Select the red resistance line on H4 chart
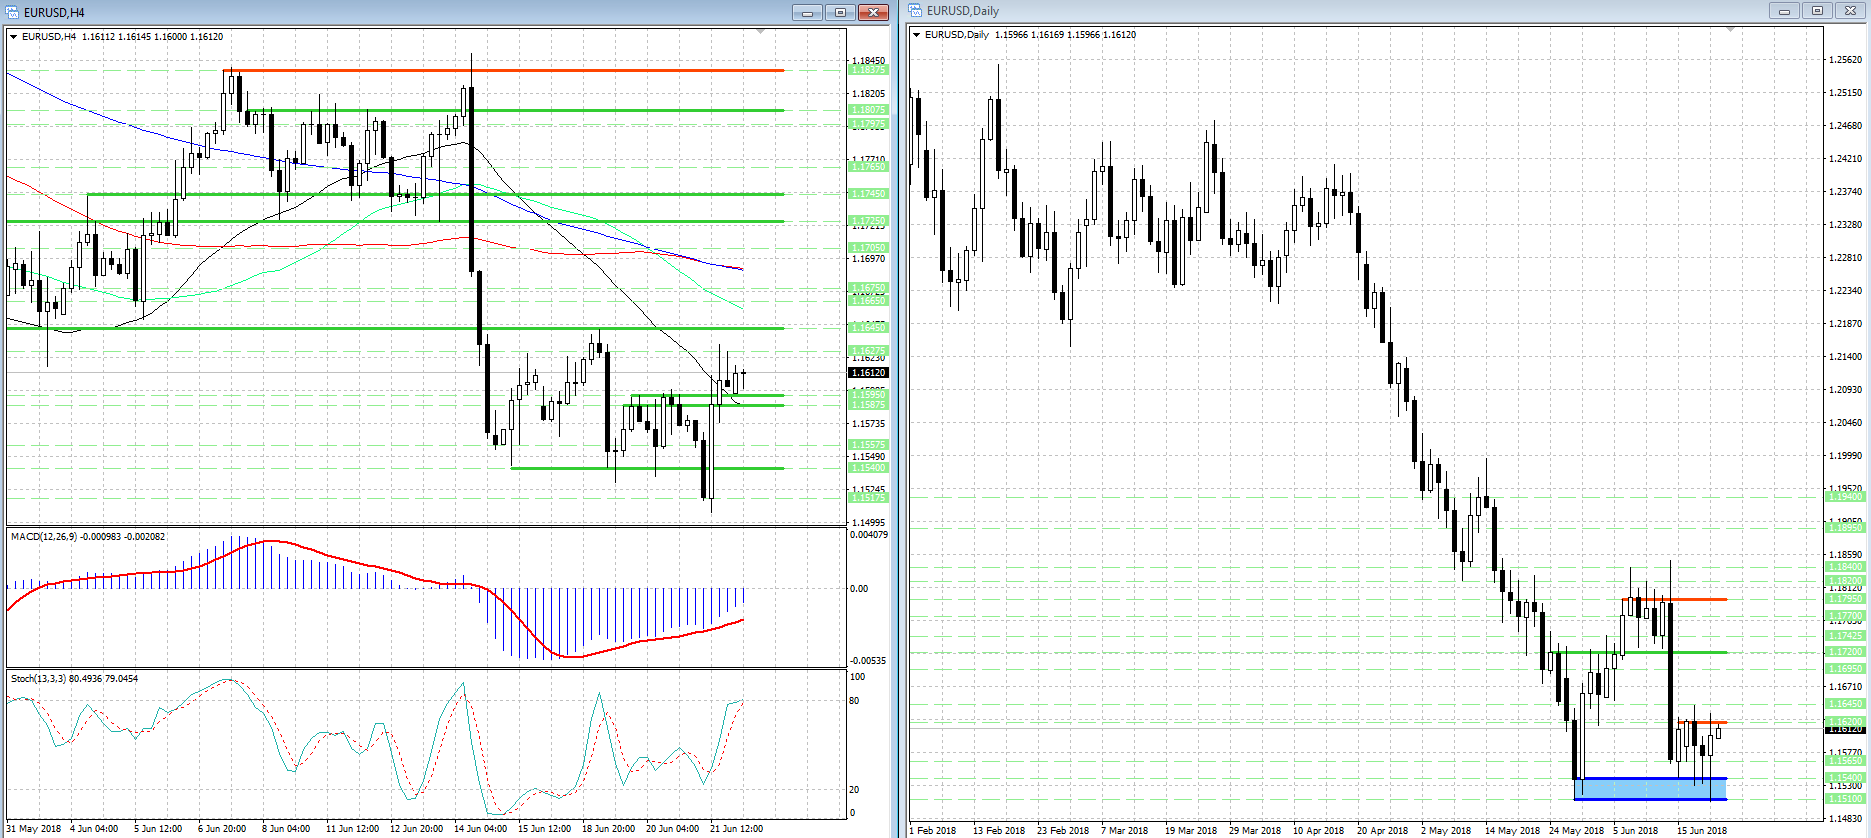The width and height of the screenshot is (1871, 838). (500, 71)
